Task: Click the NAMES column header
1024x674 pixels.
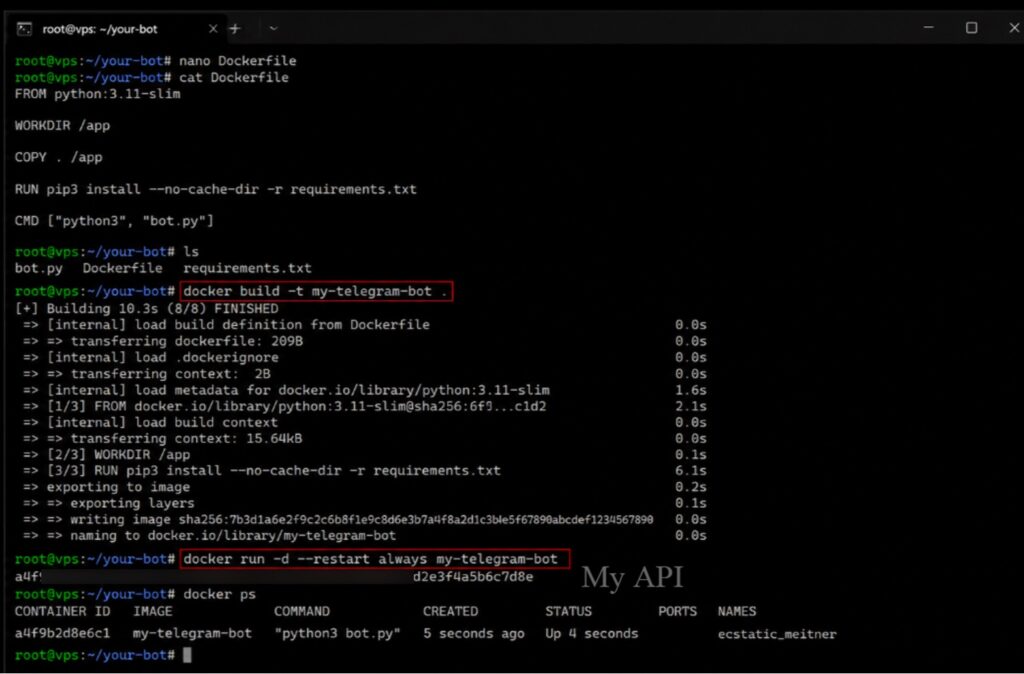Action: (737, 611)
